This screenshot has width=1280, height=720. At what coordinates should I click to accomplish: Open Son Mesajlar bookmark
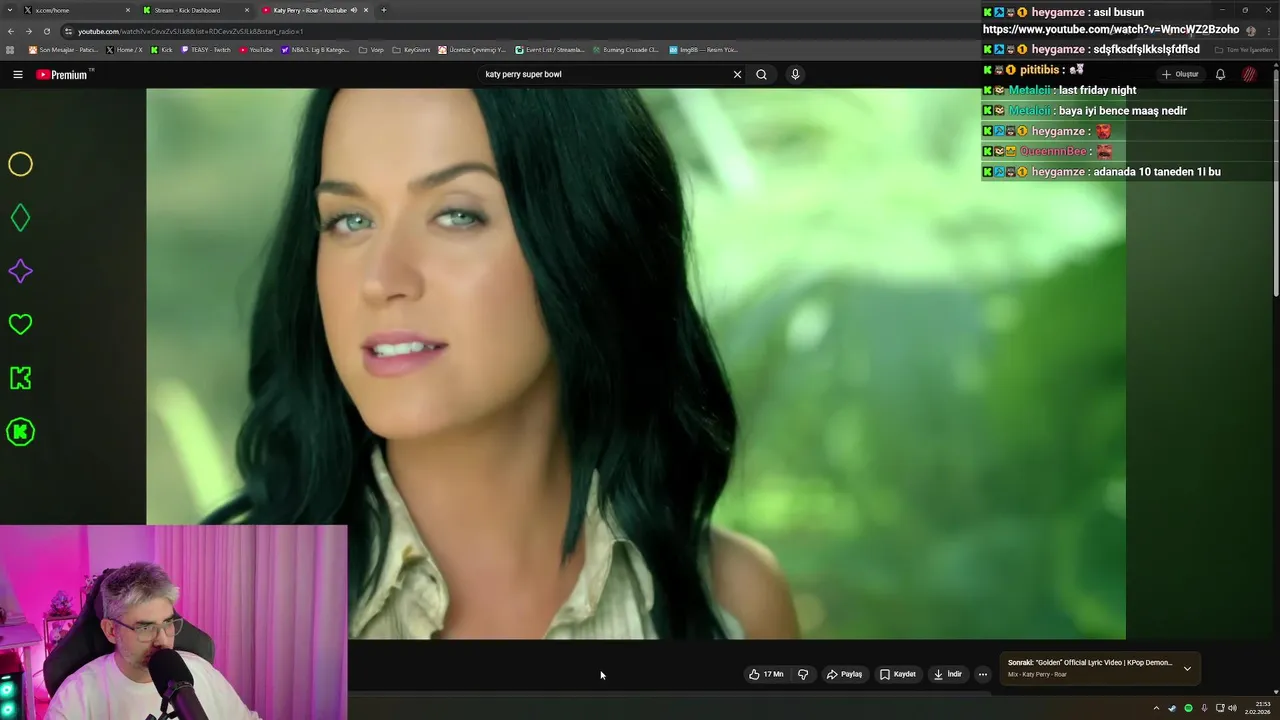(x=63, y=49)
